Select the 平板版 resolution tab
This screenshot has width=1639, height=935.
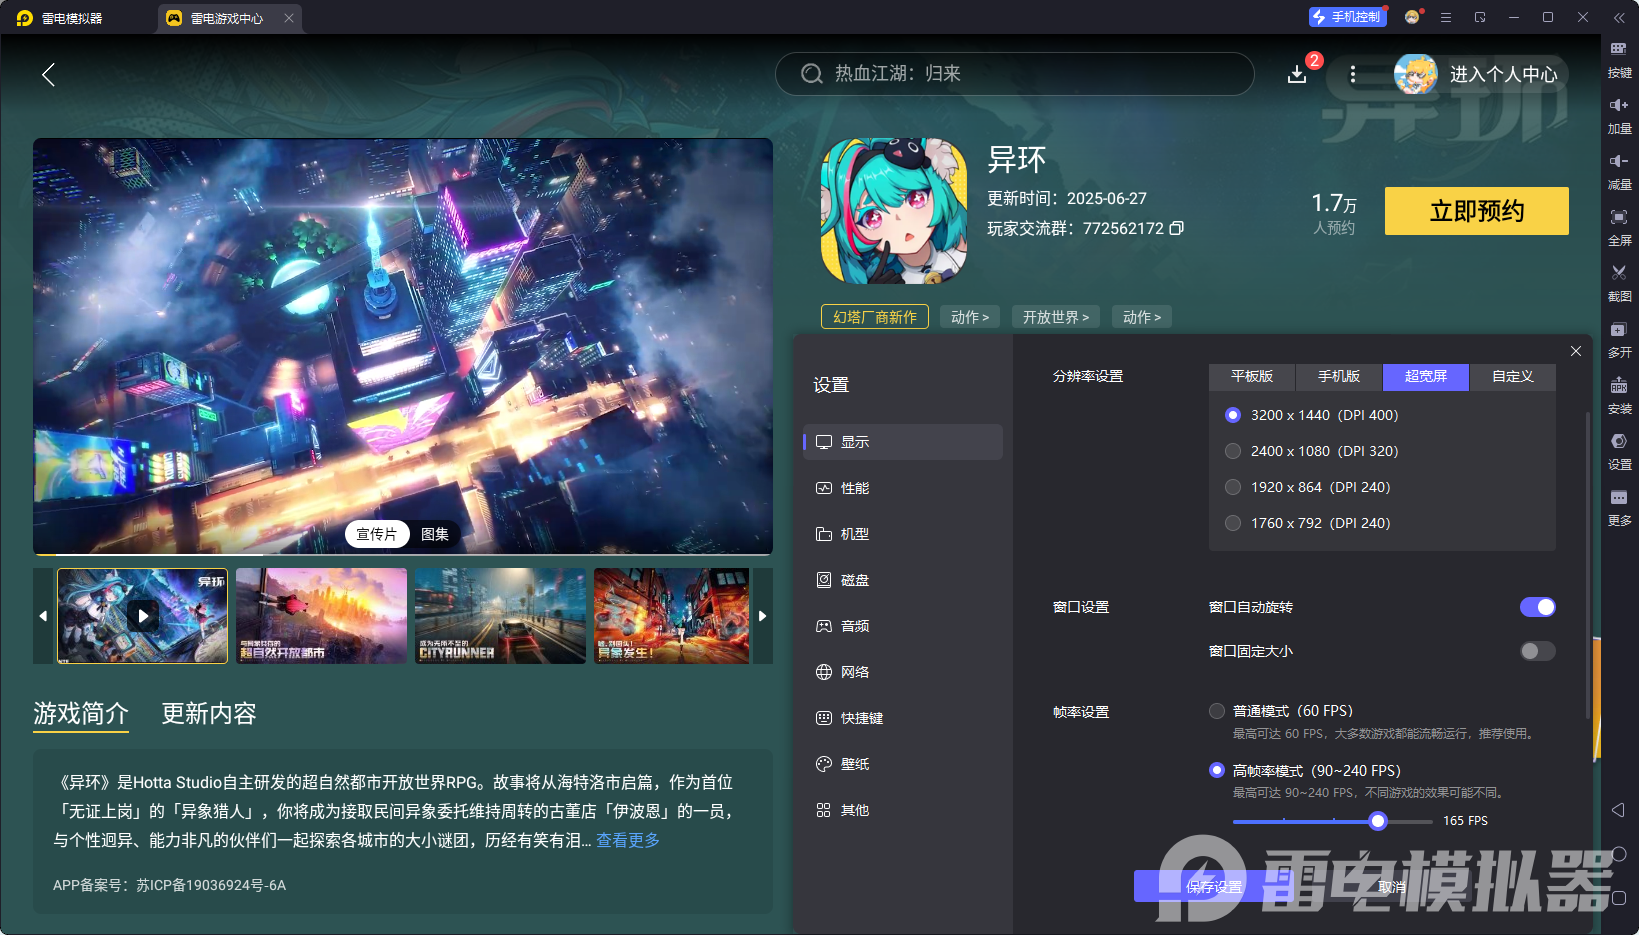(x=1252, y=376)
